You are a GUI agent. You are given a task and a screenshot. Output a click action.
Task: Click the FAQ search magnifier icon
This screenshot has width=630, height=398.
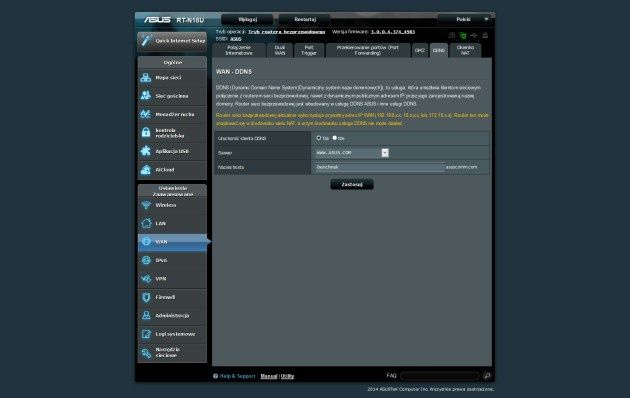pyautogui.click(x=487, y=376)
